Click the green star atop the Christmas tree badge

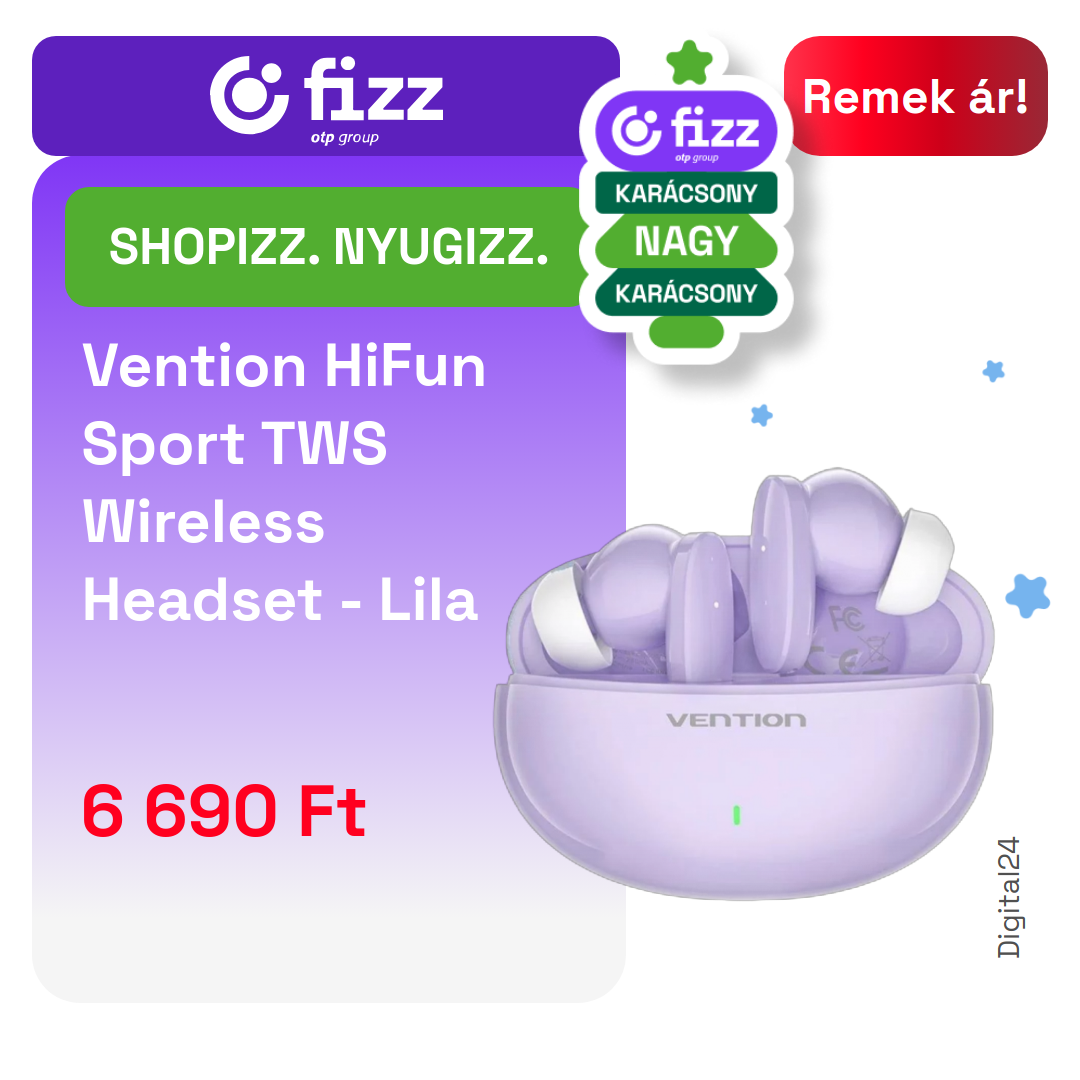tap(689, 63)
